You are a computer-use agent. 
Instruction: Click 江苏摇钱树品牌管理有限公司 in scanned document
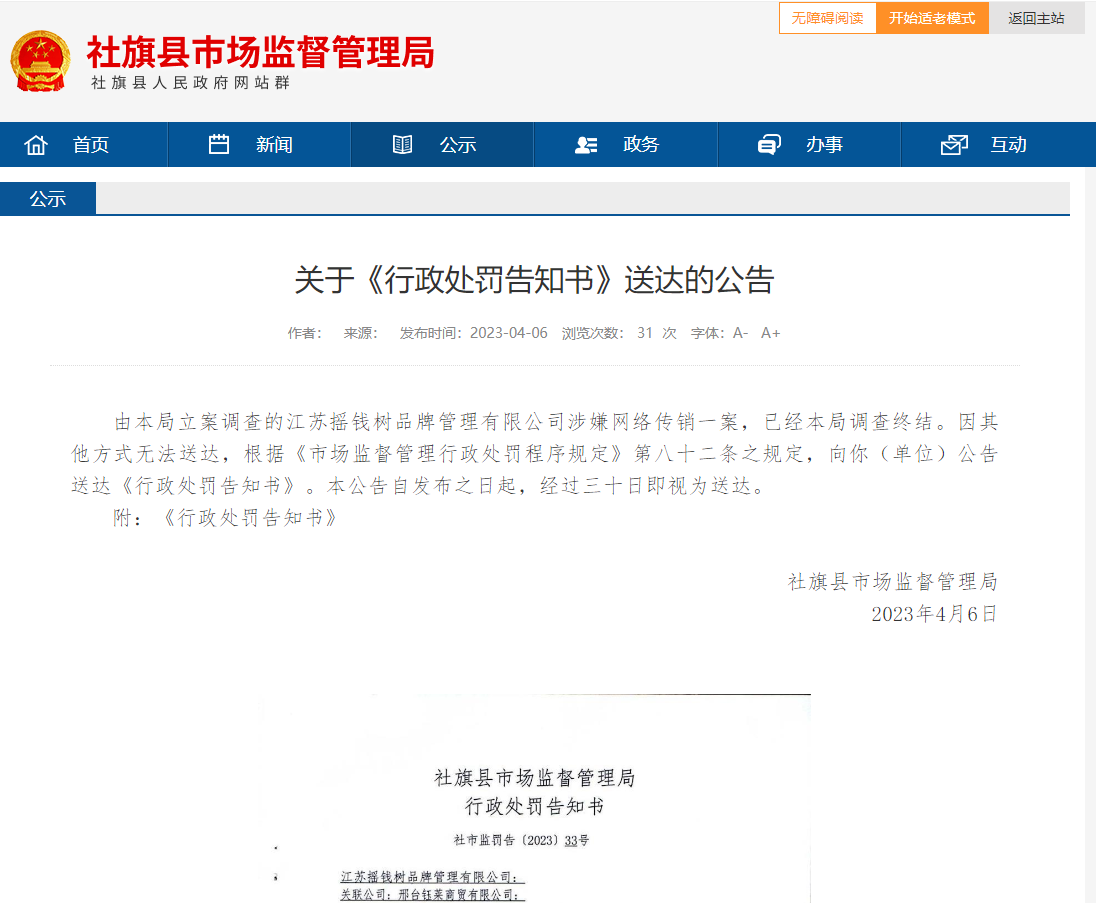431,876
